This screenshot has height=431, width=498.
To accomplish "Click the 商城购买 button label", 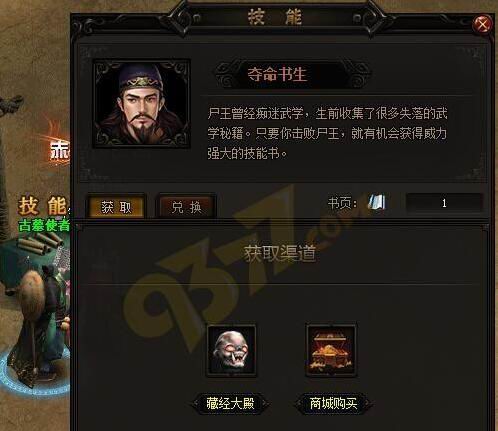I will 333,403.
